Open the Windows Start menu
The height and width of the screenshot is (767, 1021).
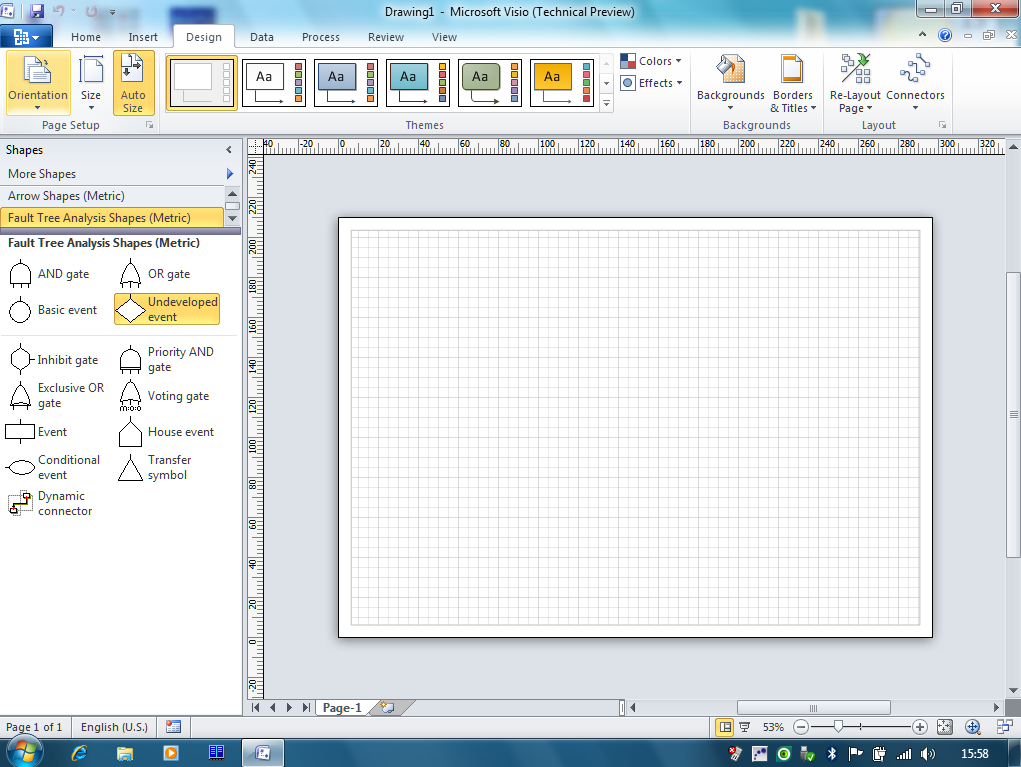pos(25,753)
